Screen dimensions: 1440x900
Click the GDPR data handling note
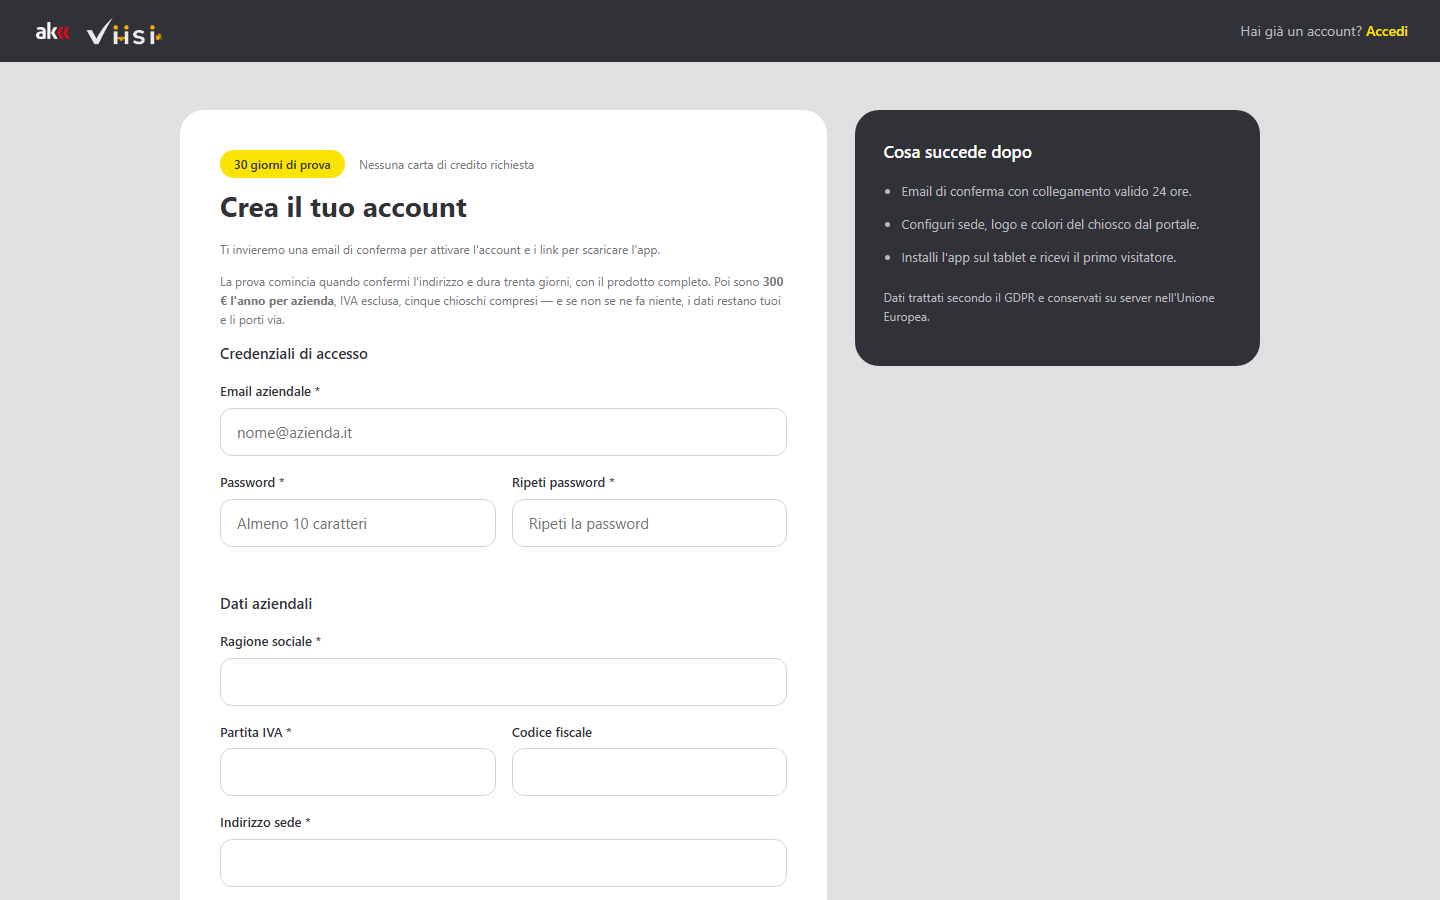(x=1049, y=307)
